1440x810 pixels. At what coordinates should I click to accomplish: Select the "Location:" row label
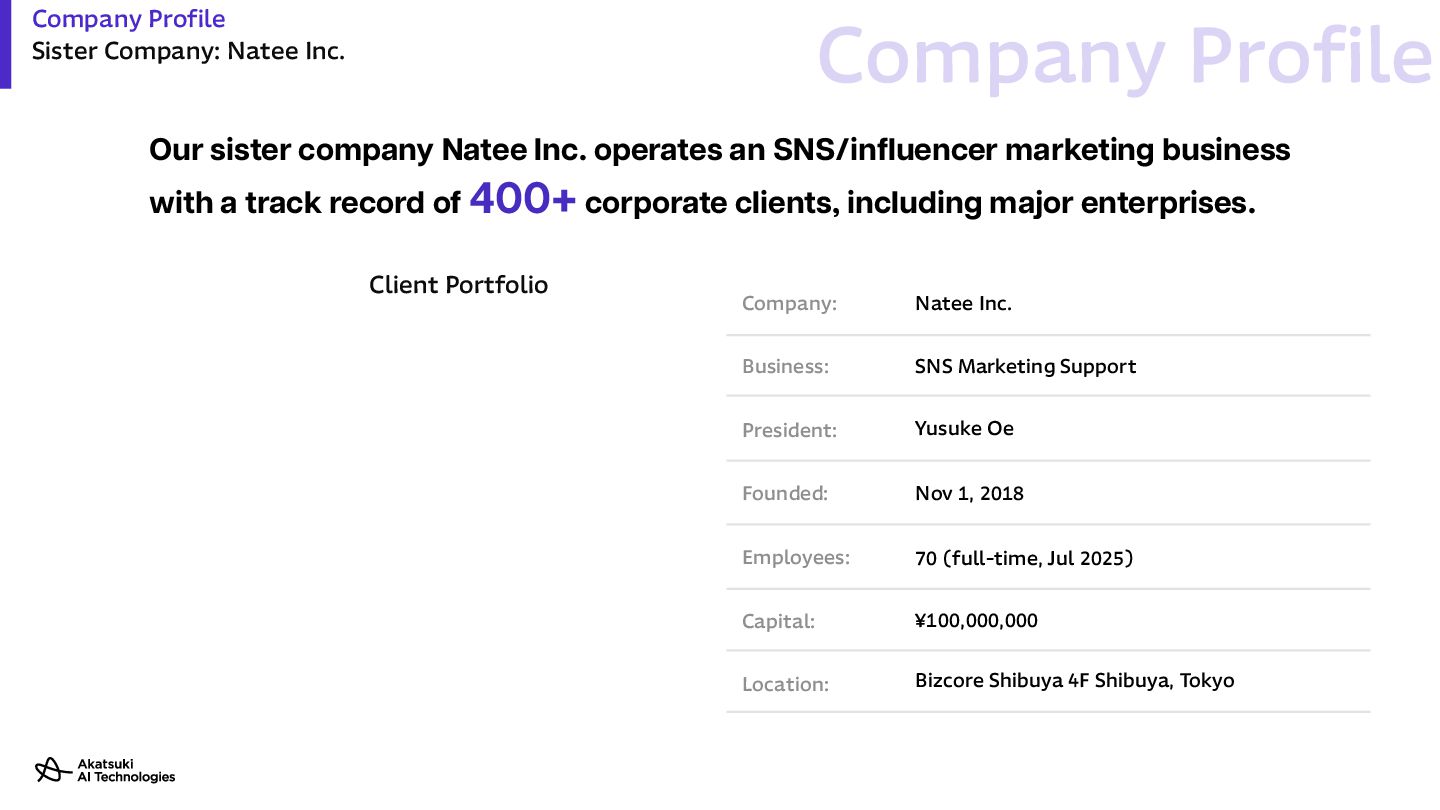[x=785, y=685]
